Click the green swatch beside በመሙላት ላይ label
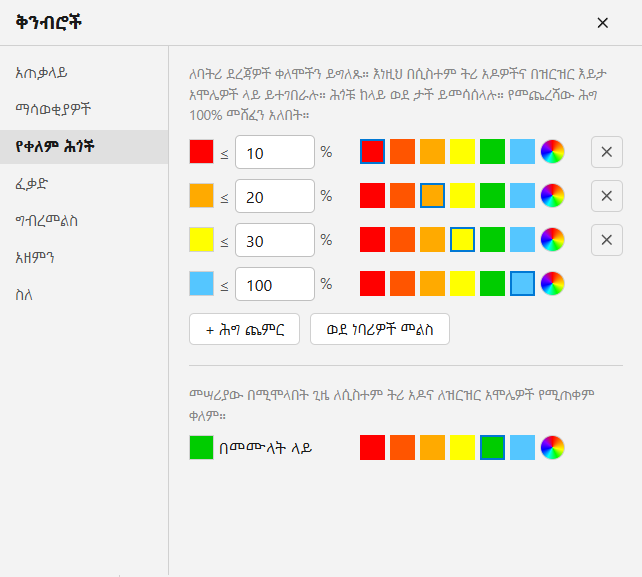This screenshot has width=642, height=577. [201, 448]
